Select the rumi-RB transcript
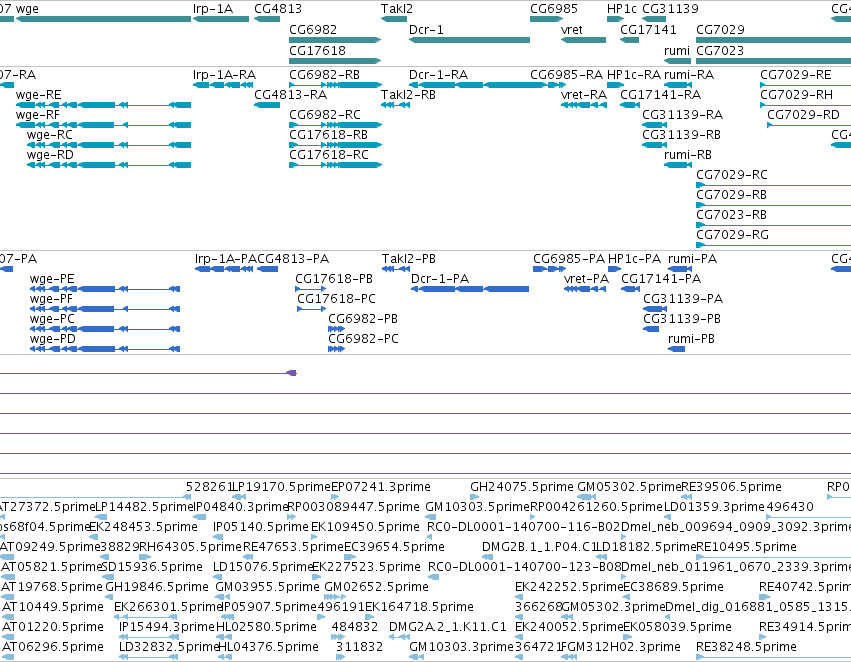 [x=678, y=165]
